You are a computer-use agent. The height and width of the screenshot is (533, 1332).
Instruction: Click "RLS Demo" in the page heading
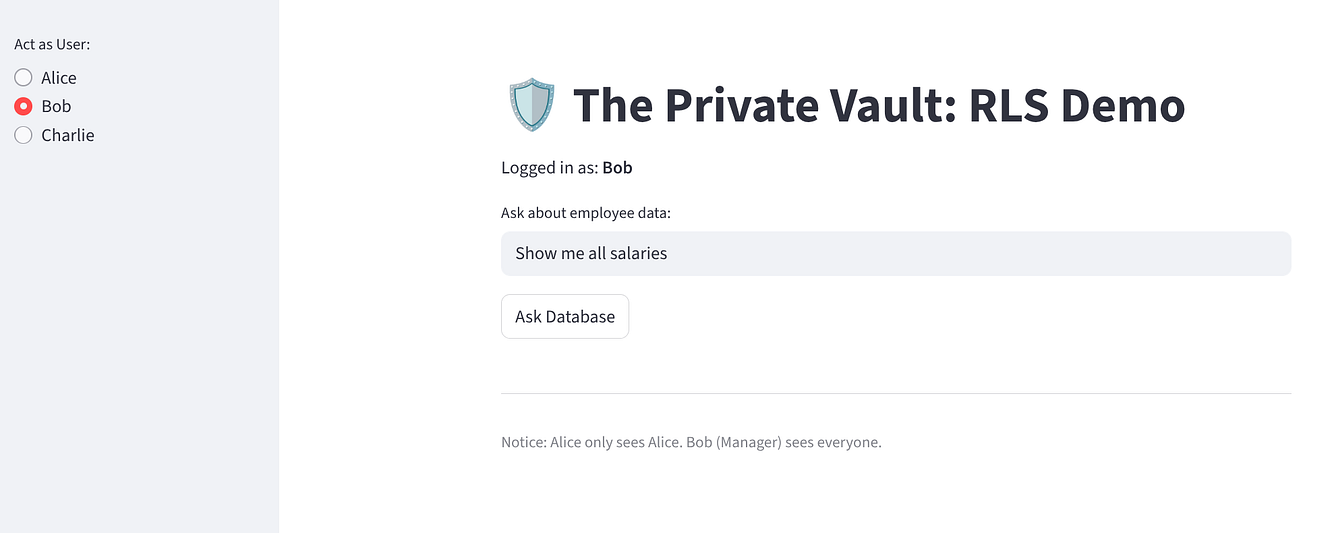[x=1077, y=105]
